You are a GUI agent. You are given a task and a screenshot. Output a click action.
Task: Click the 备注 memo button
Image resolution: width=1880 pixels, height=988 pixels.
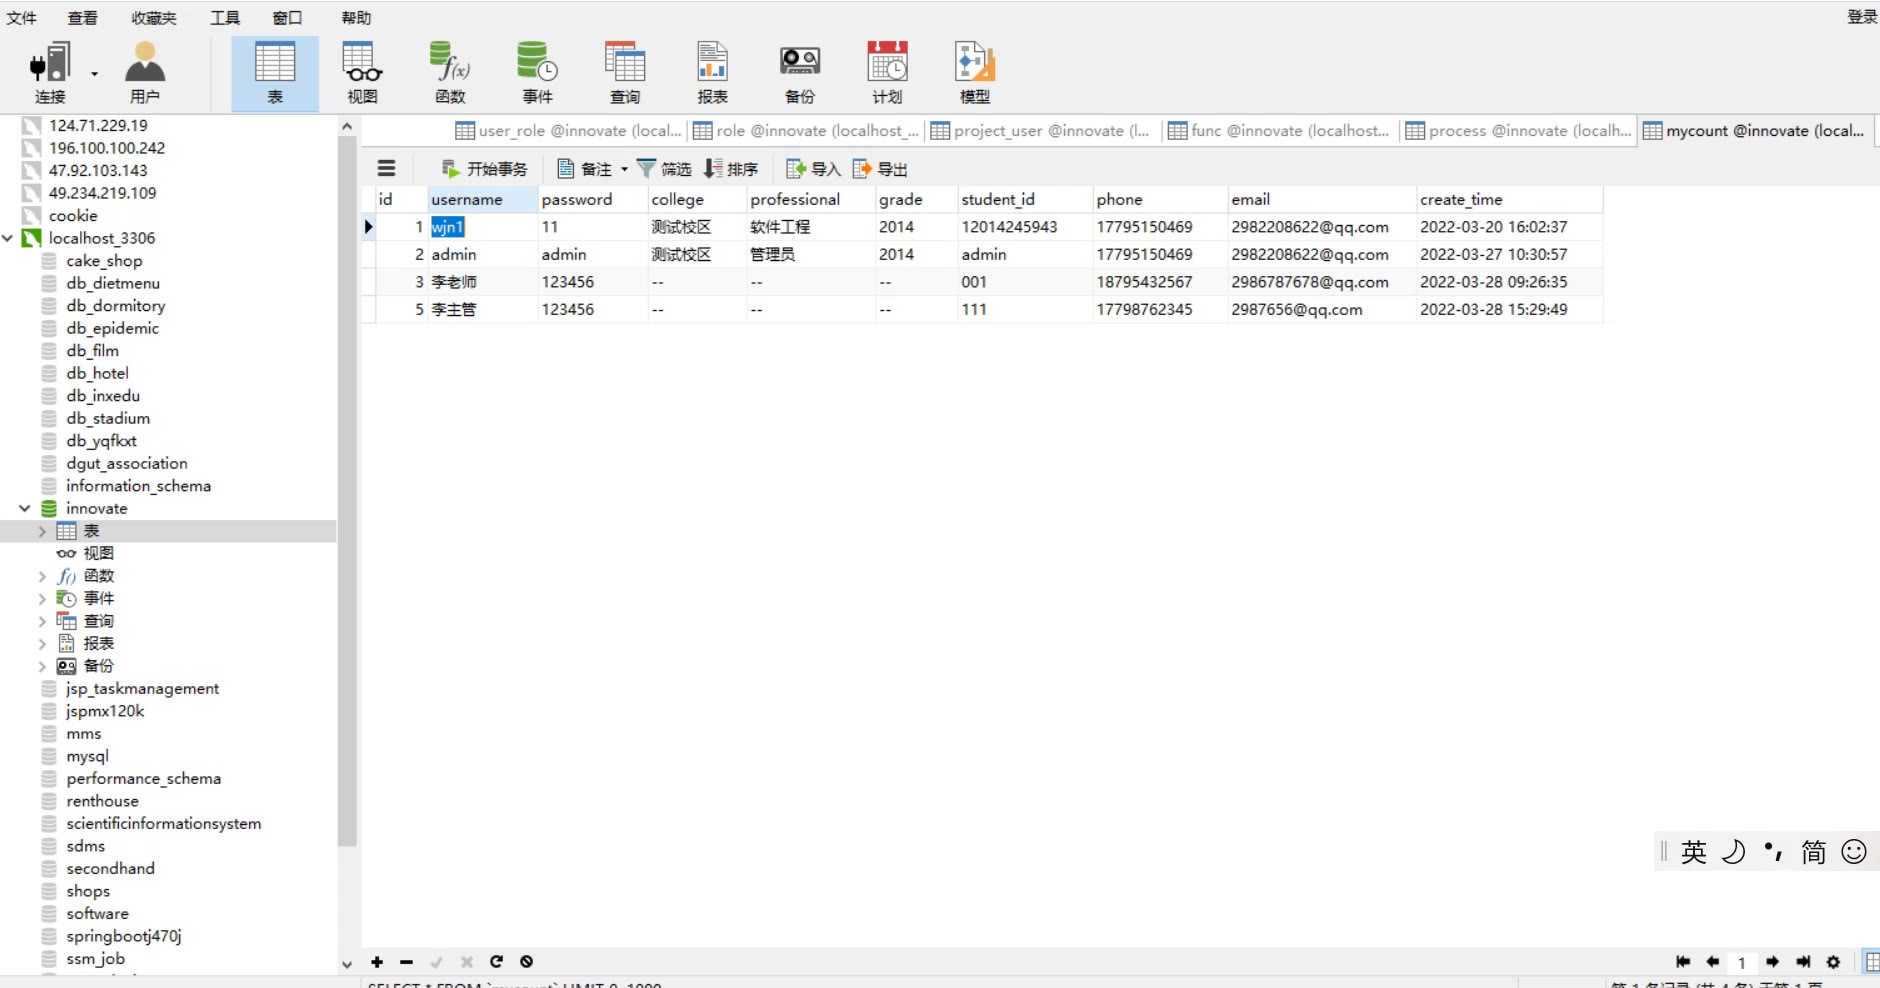[585, 169]
